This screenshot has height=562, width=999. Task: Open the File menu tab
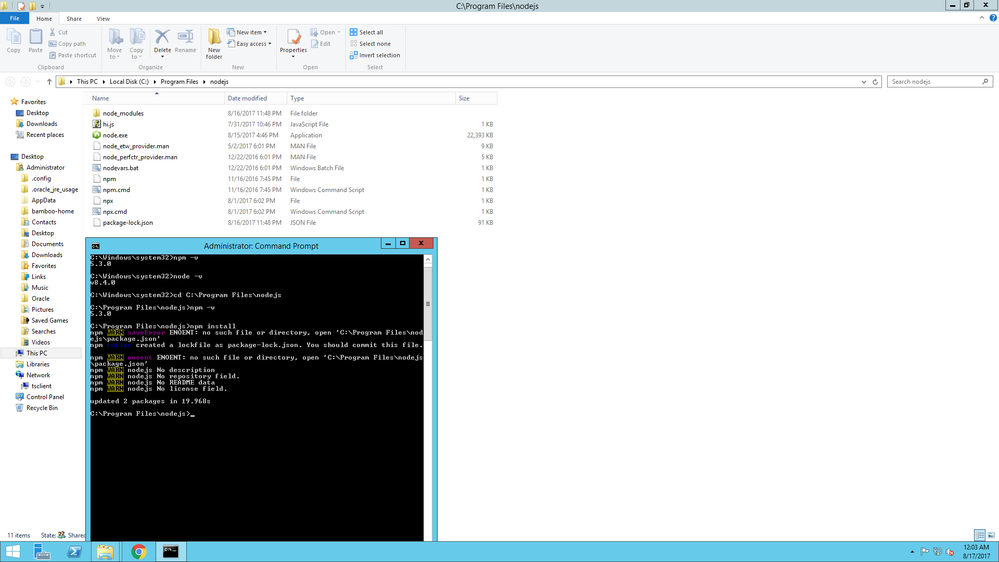[14, 18]
